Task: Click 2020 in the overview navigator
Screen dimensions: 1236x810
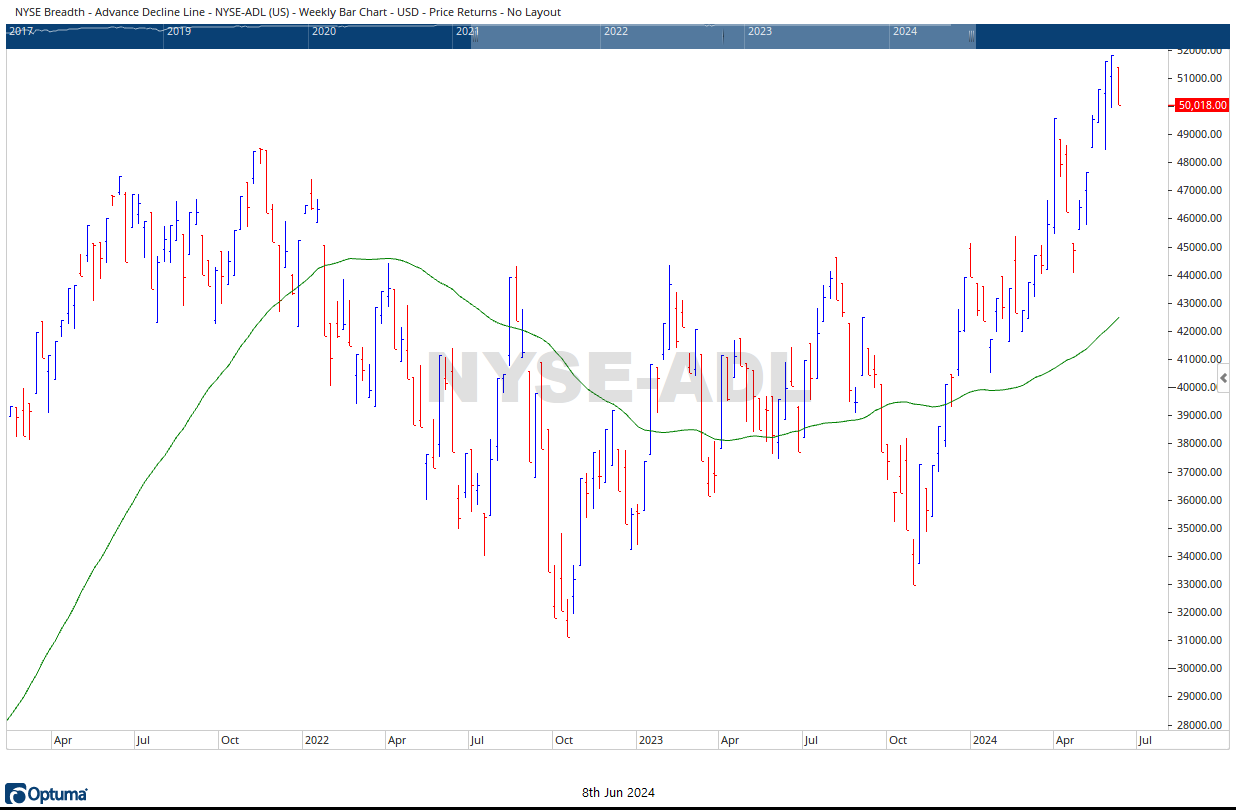Action: click(323, 31)
